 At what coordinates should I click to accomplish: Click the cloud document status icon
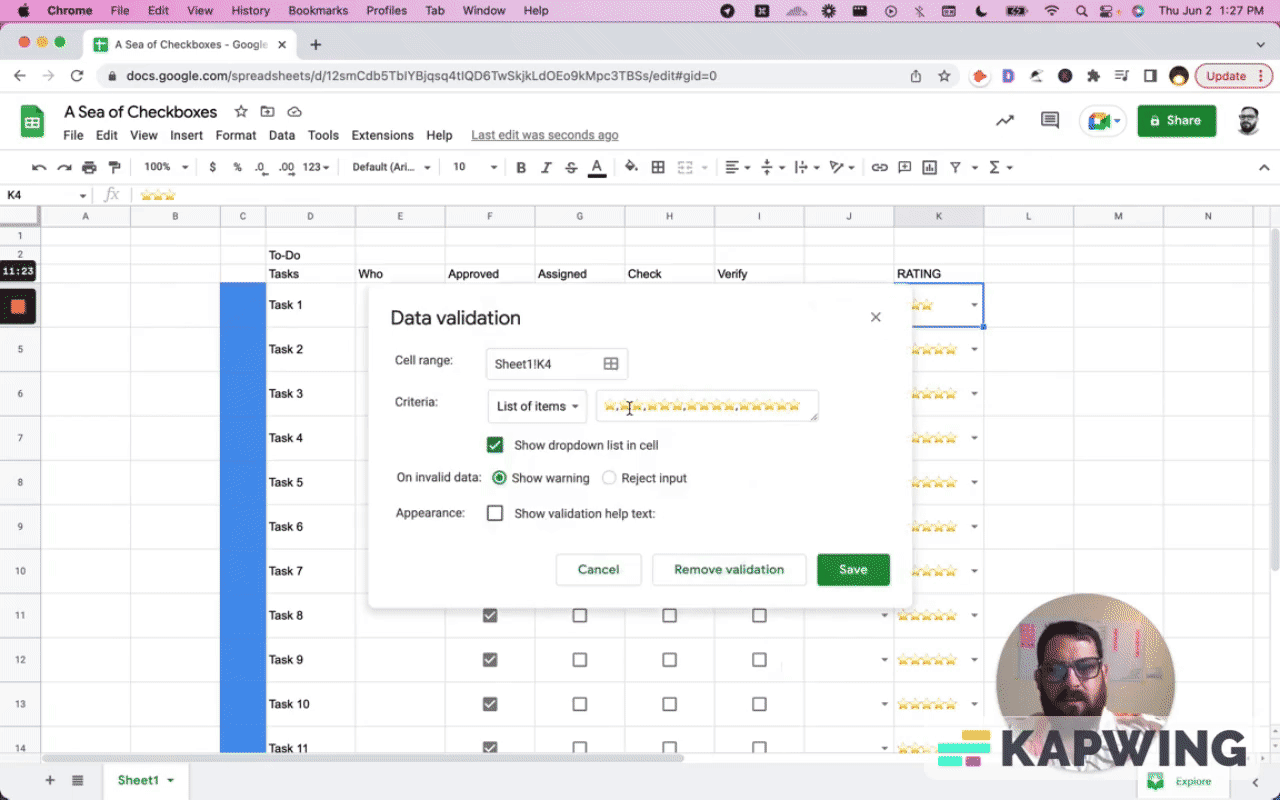click(x=295, y=112)
